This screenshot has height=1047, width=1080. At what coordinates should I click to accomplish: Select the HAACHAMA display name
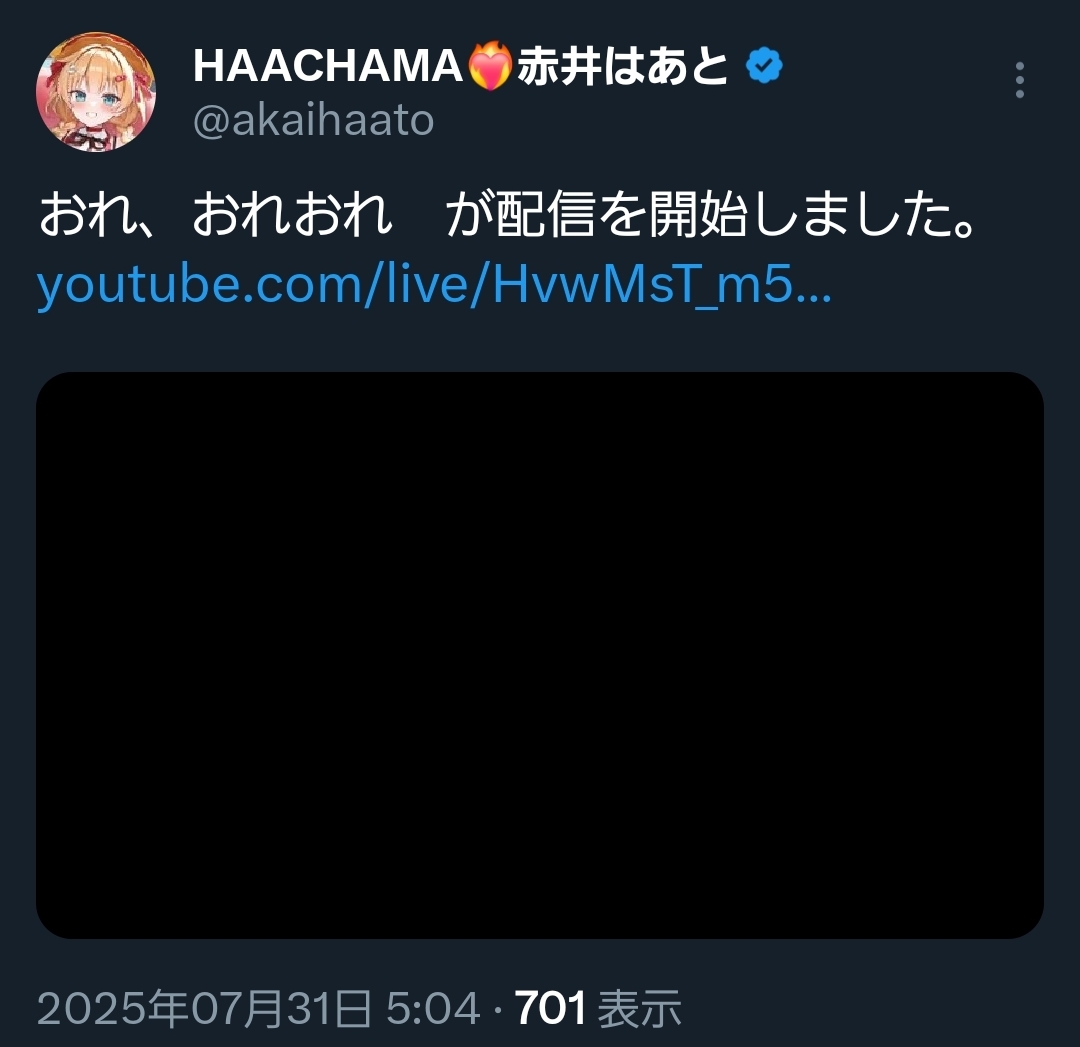pos(328,66)
